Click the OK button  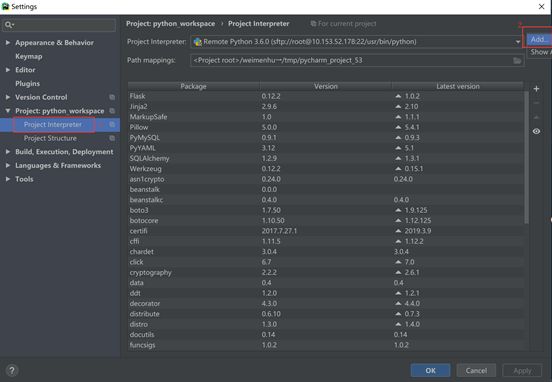tap(430, 370)
